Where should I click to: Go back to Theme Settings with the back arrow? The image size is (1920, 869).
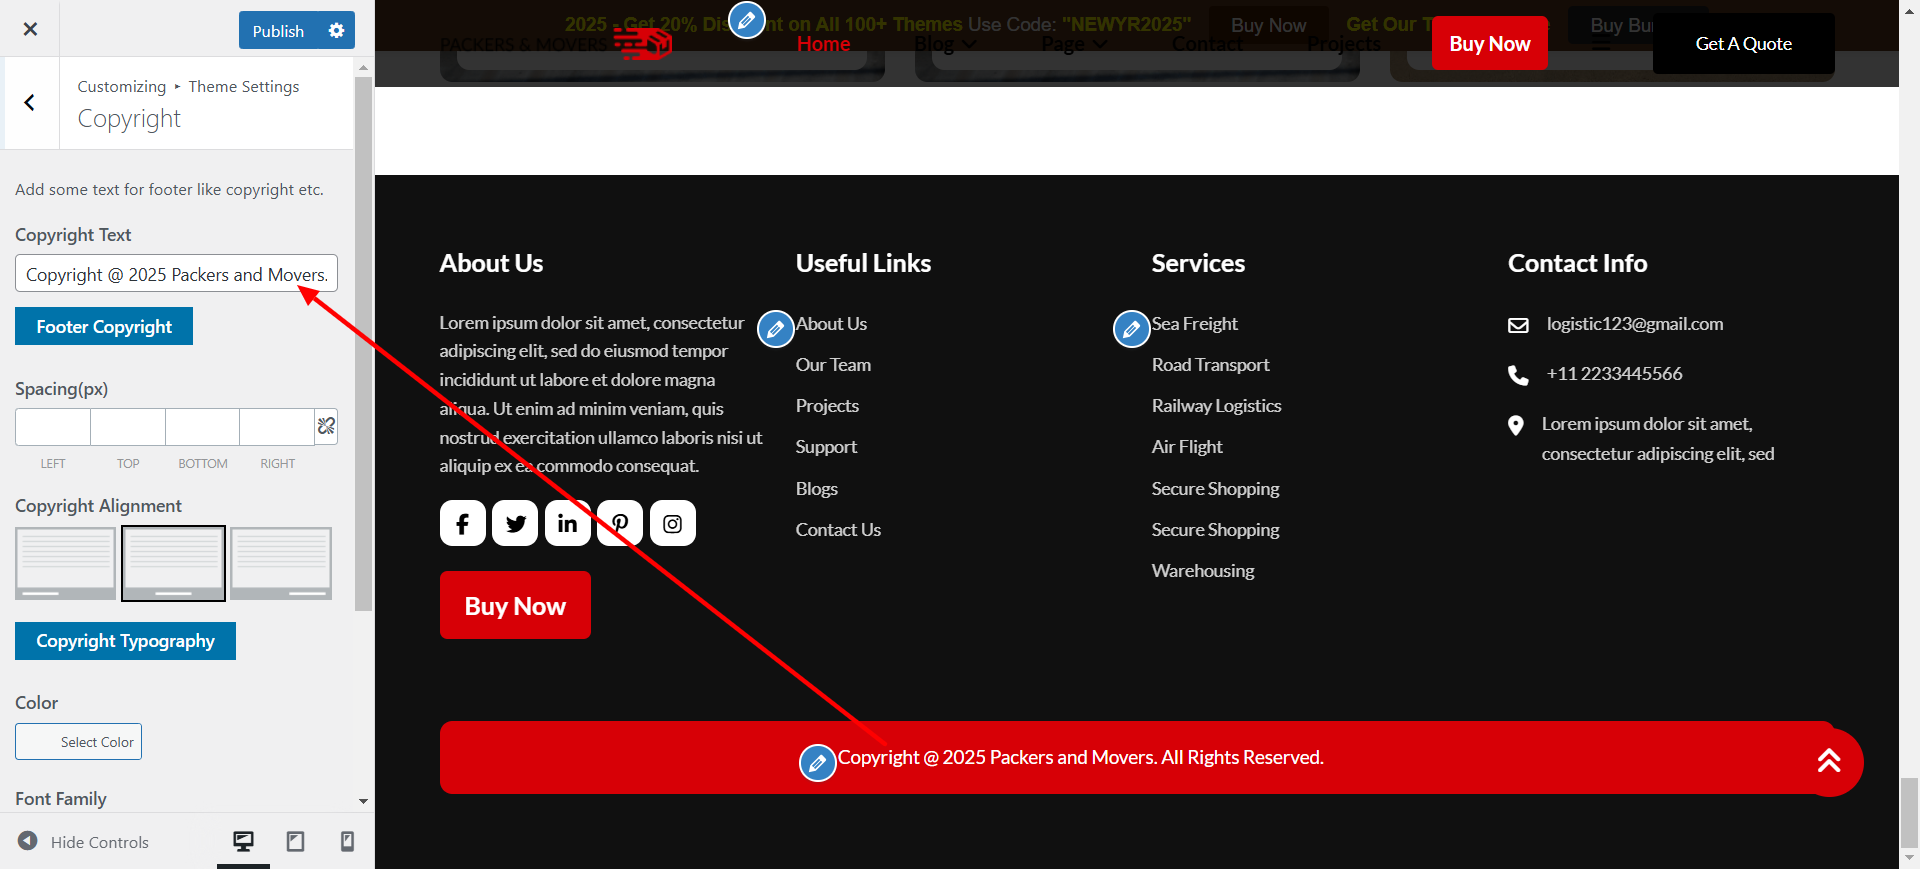click(x=30, y=102)
